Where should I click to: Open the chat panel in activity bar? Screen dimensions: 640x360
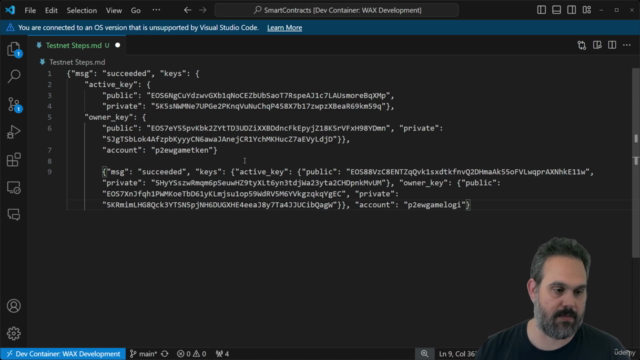pyautogui.click(x=14, y=215)
